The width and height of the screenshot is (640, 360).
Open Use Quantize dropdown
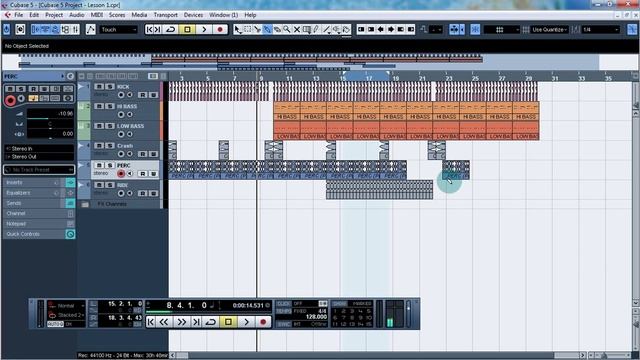coord(549,30)
